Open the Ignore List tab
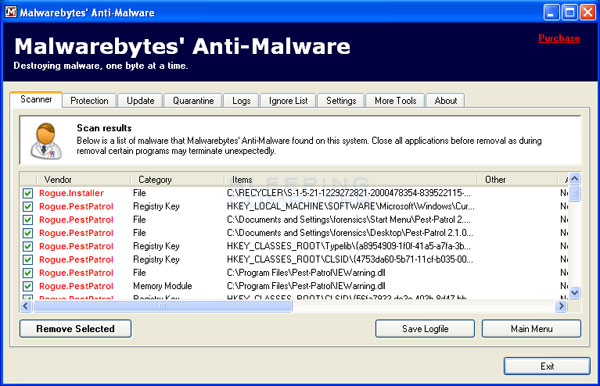 pos(288,101)
